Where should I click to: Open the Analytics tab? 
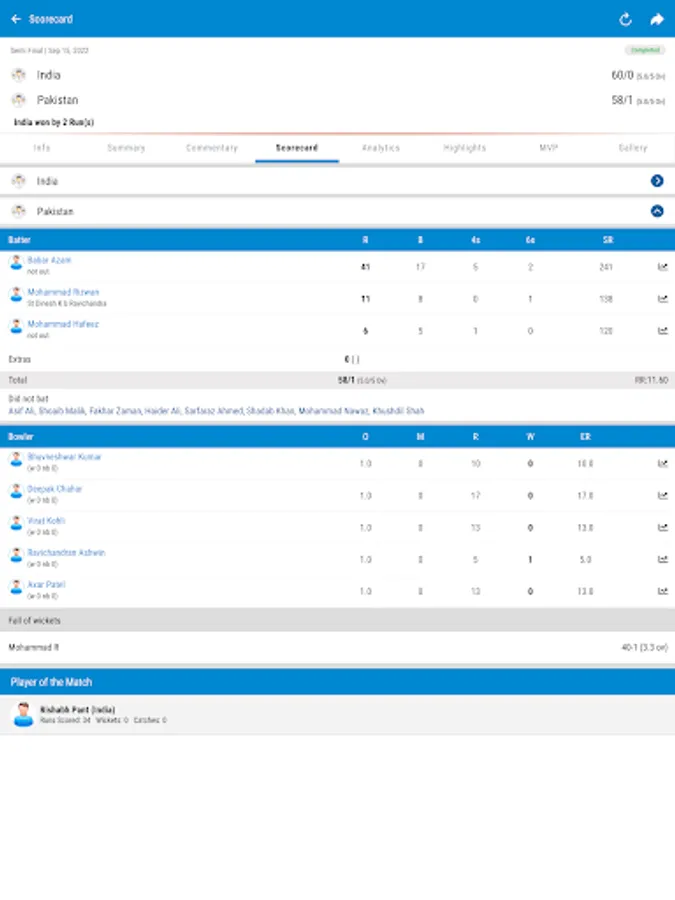(x=381, y=148)
